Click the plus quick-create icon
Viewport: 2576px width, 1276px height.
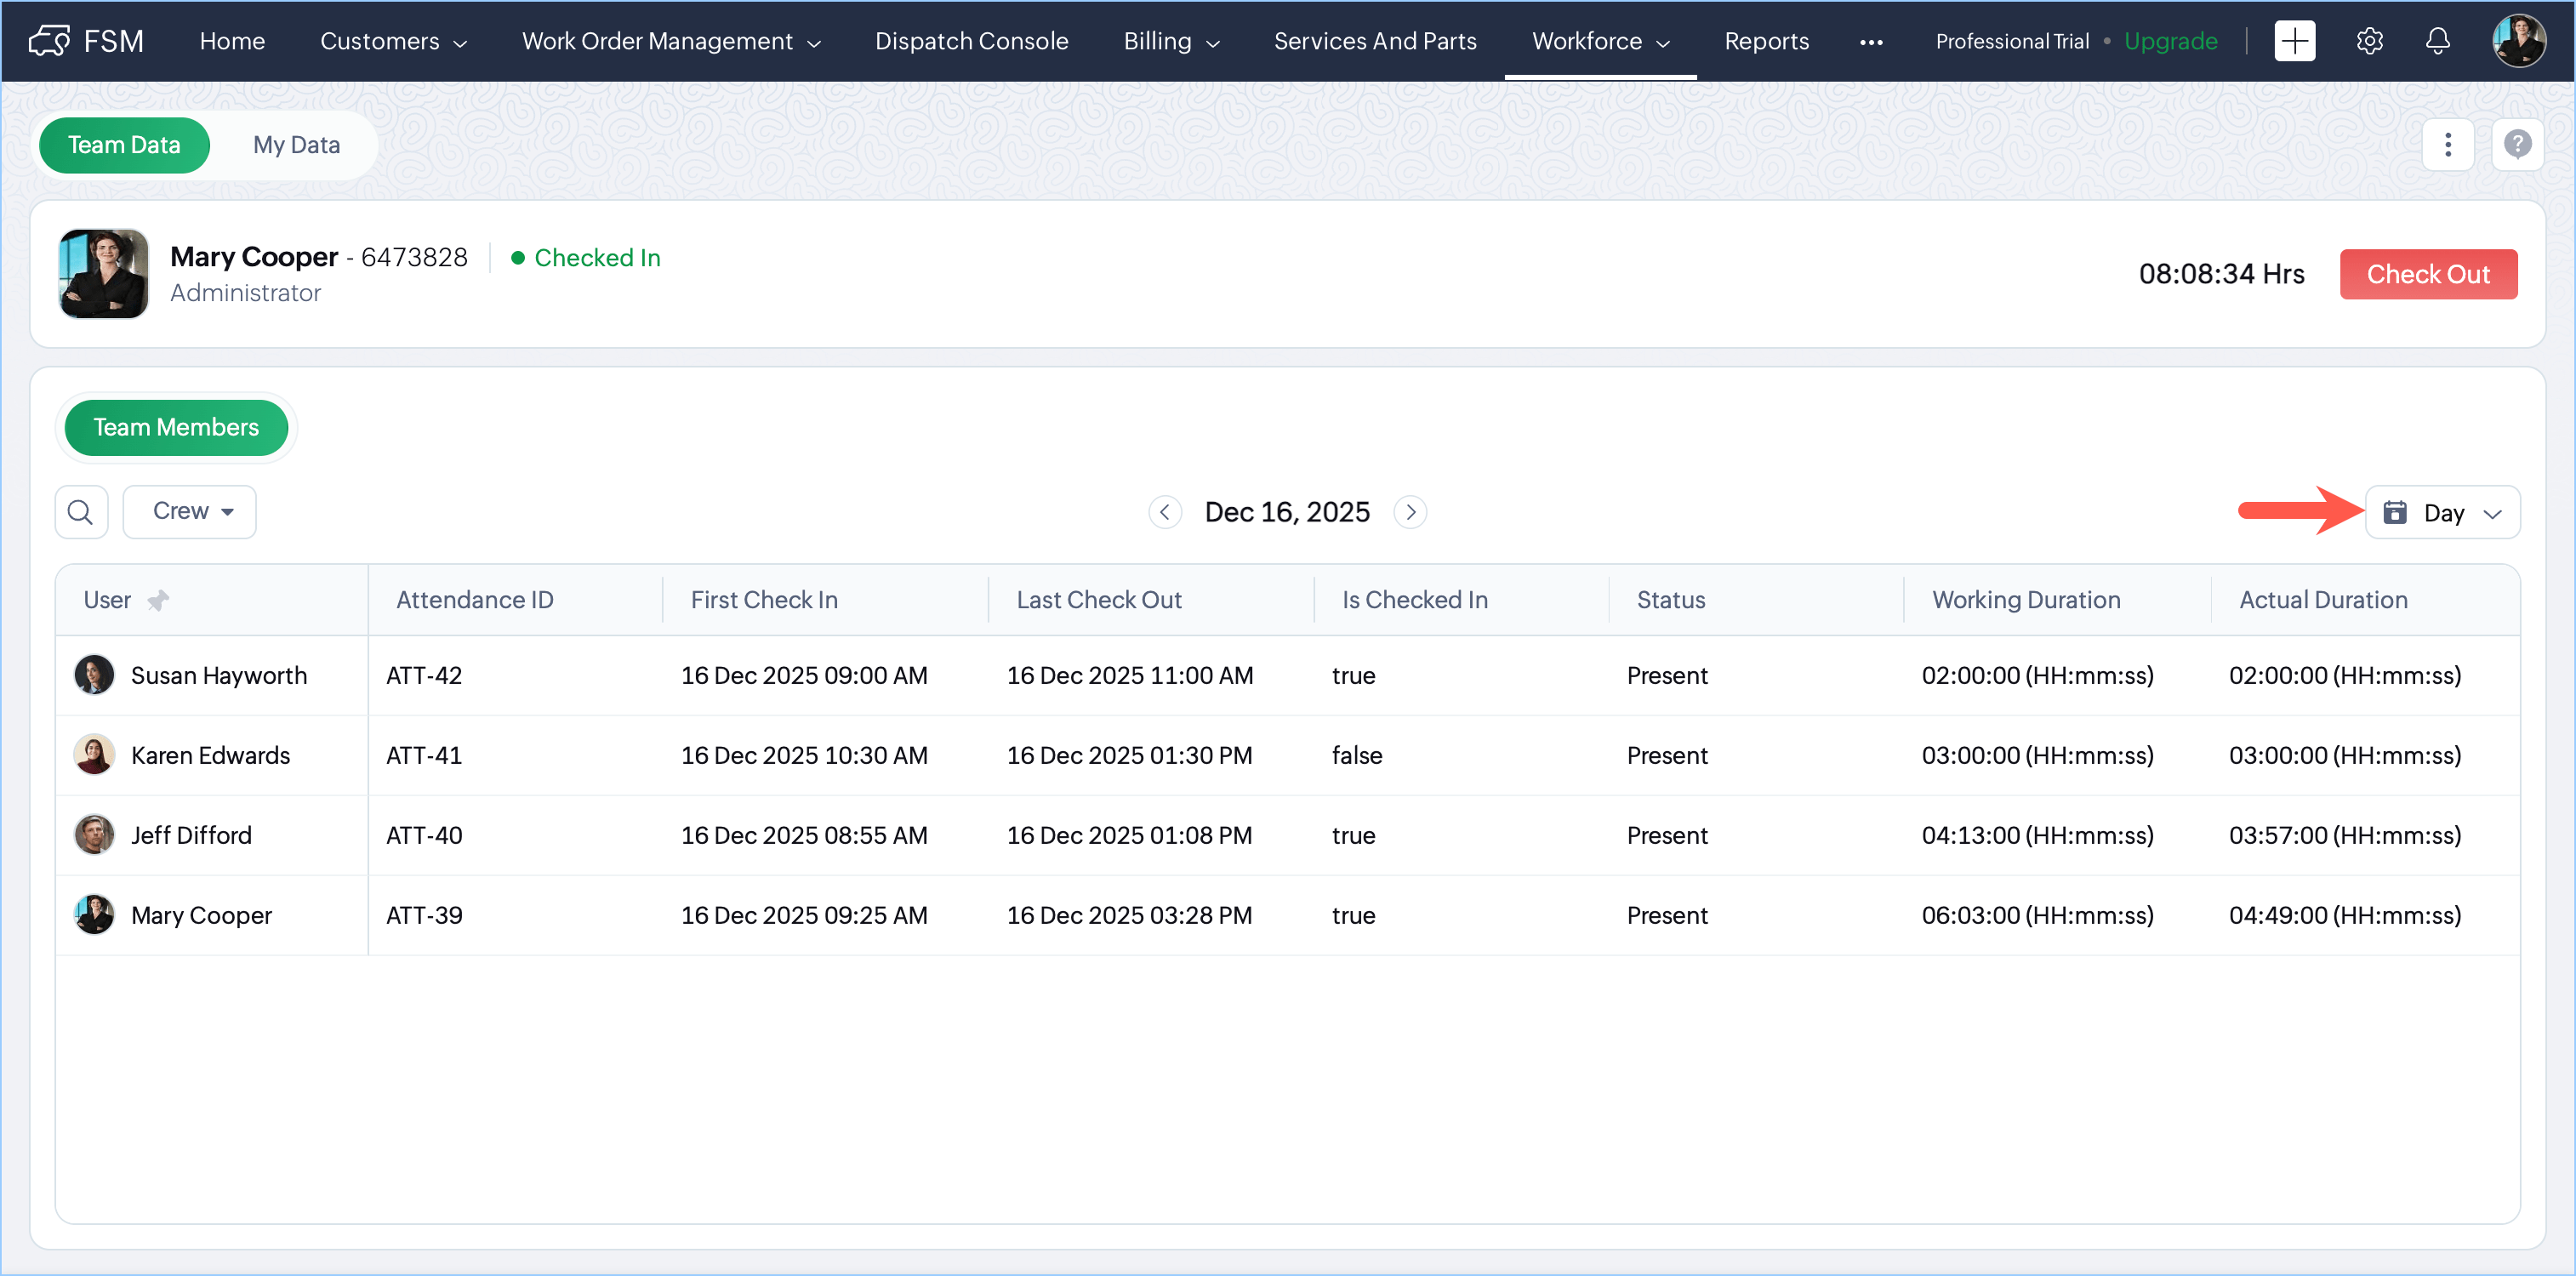point(2294,41)
